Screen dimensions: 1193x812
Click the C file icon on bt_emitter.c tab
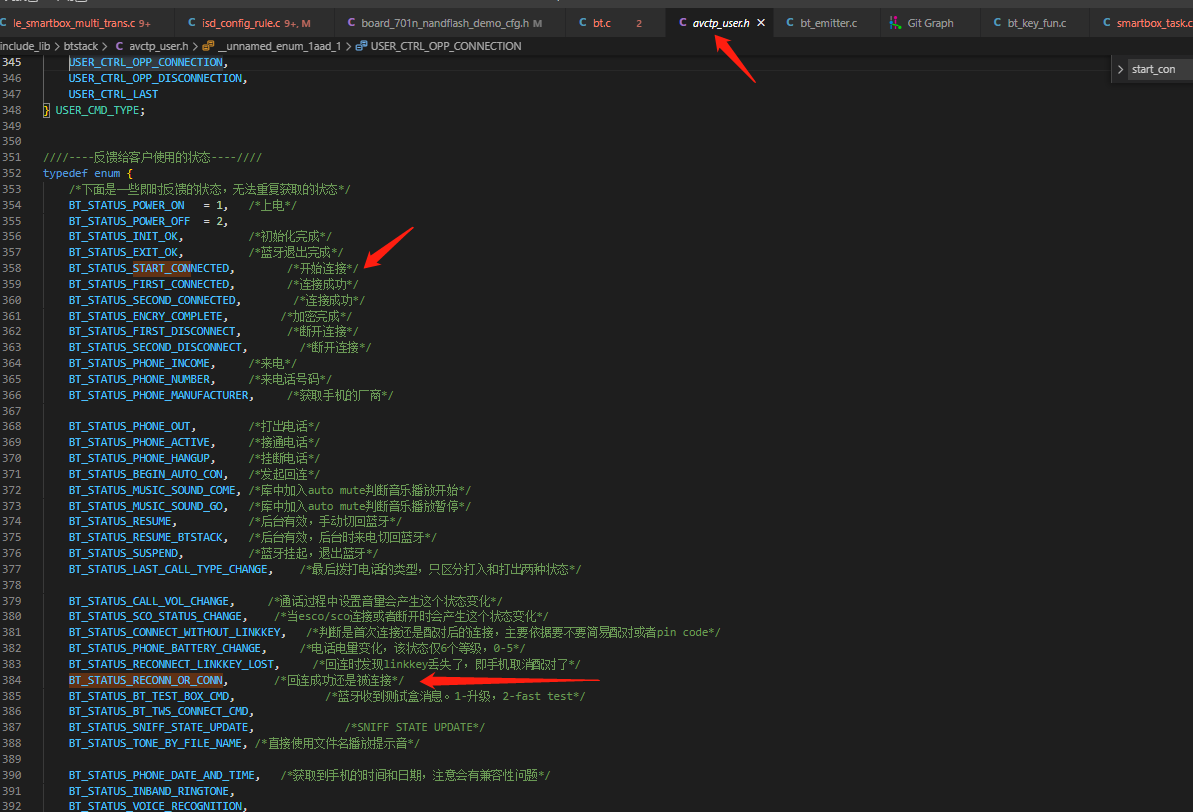pyautogui.click(x=791, y=23)
